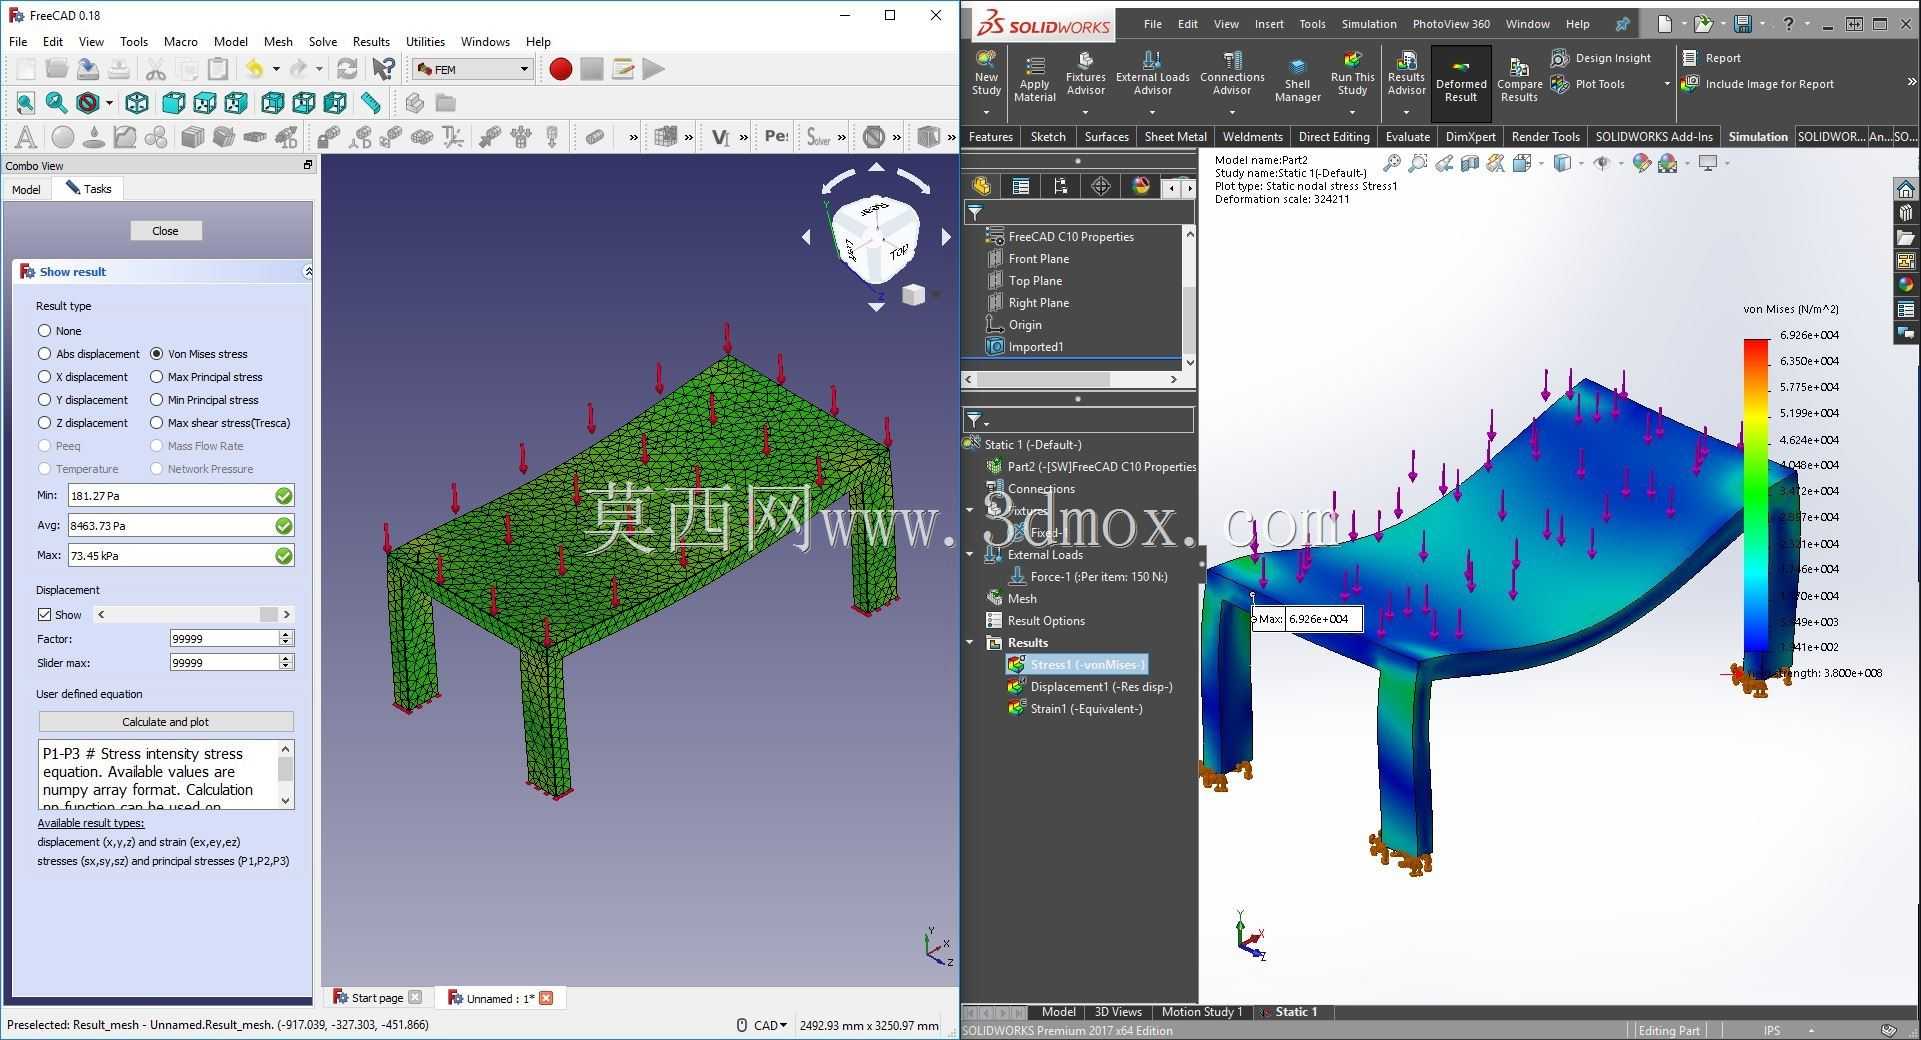Click Include Image for Report in SolidWorks
1921x1040 pixels.
[1758, 84]
